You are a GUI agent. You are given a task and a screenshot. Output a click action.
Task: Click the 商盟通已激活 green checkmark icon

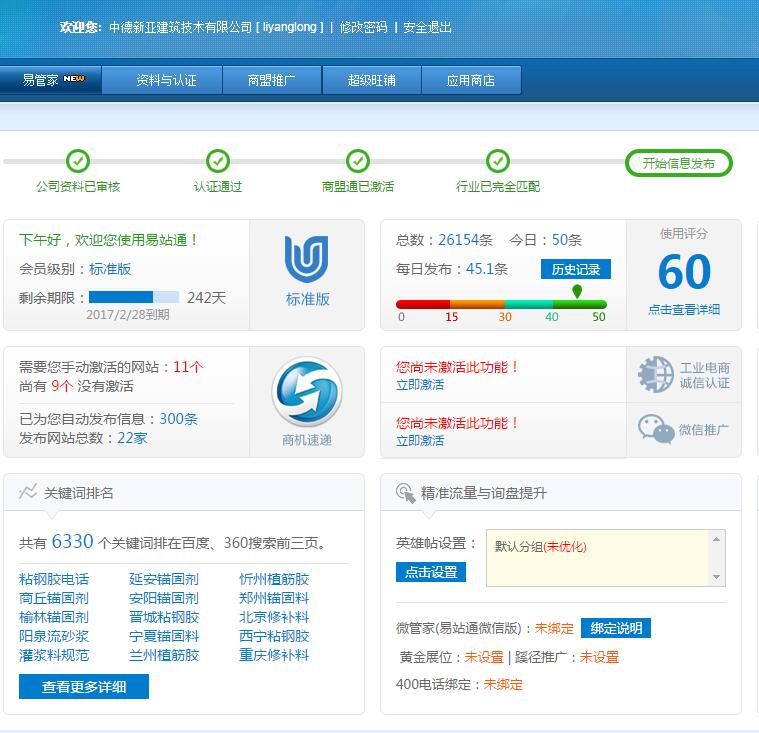pos(358,161)
